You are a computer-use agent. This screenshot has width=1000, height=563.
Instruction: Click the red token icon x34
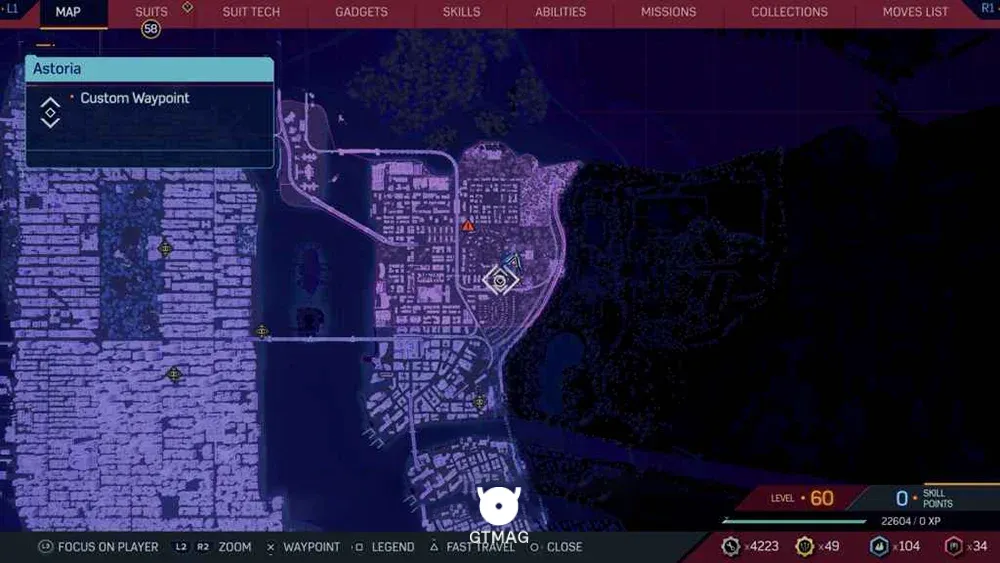(954, 546)
